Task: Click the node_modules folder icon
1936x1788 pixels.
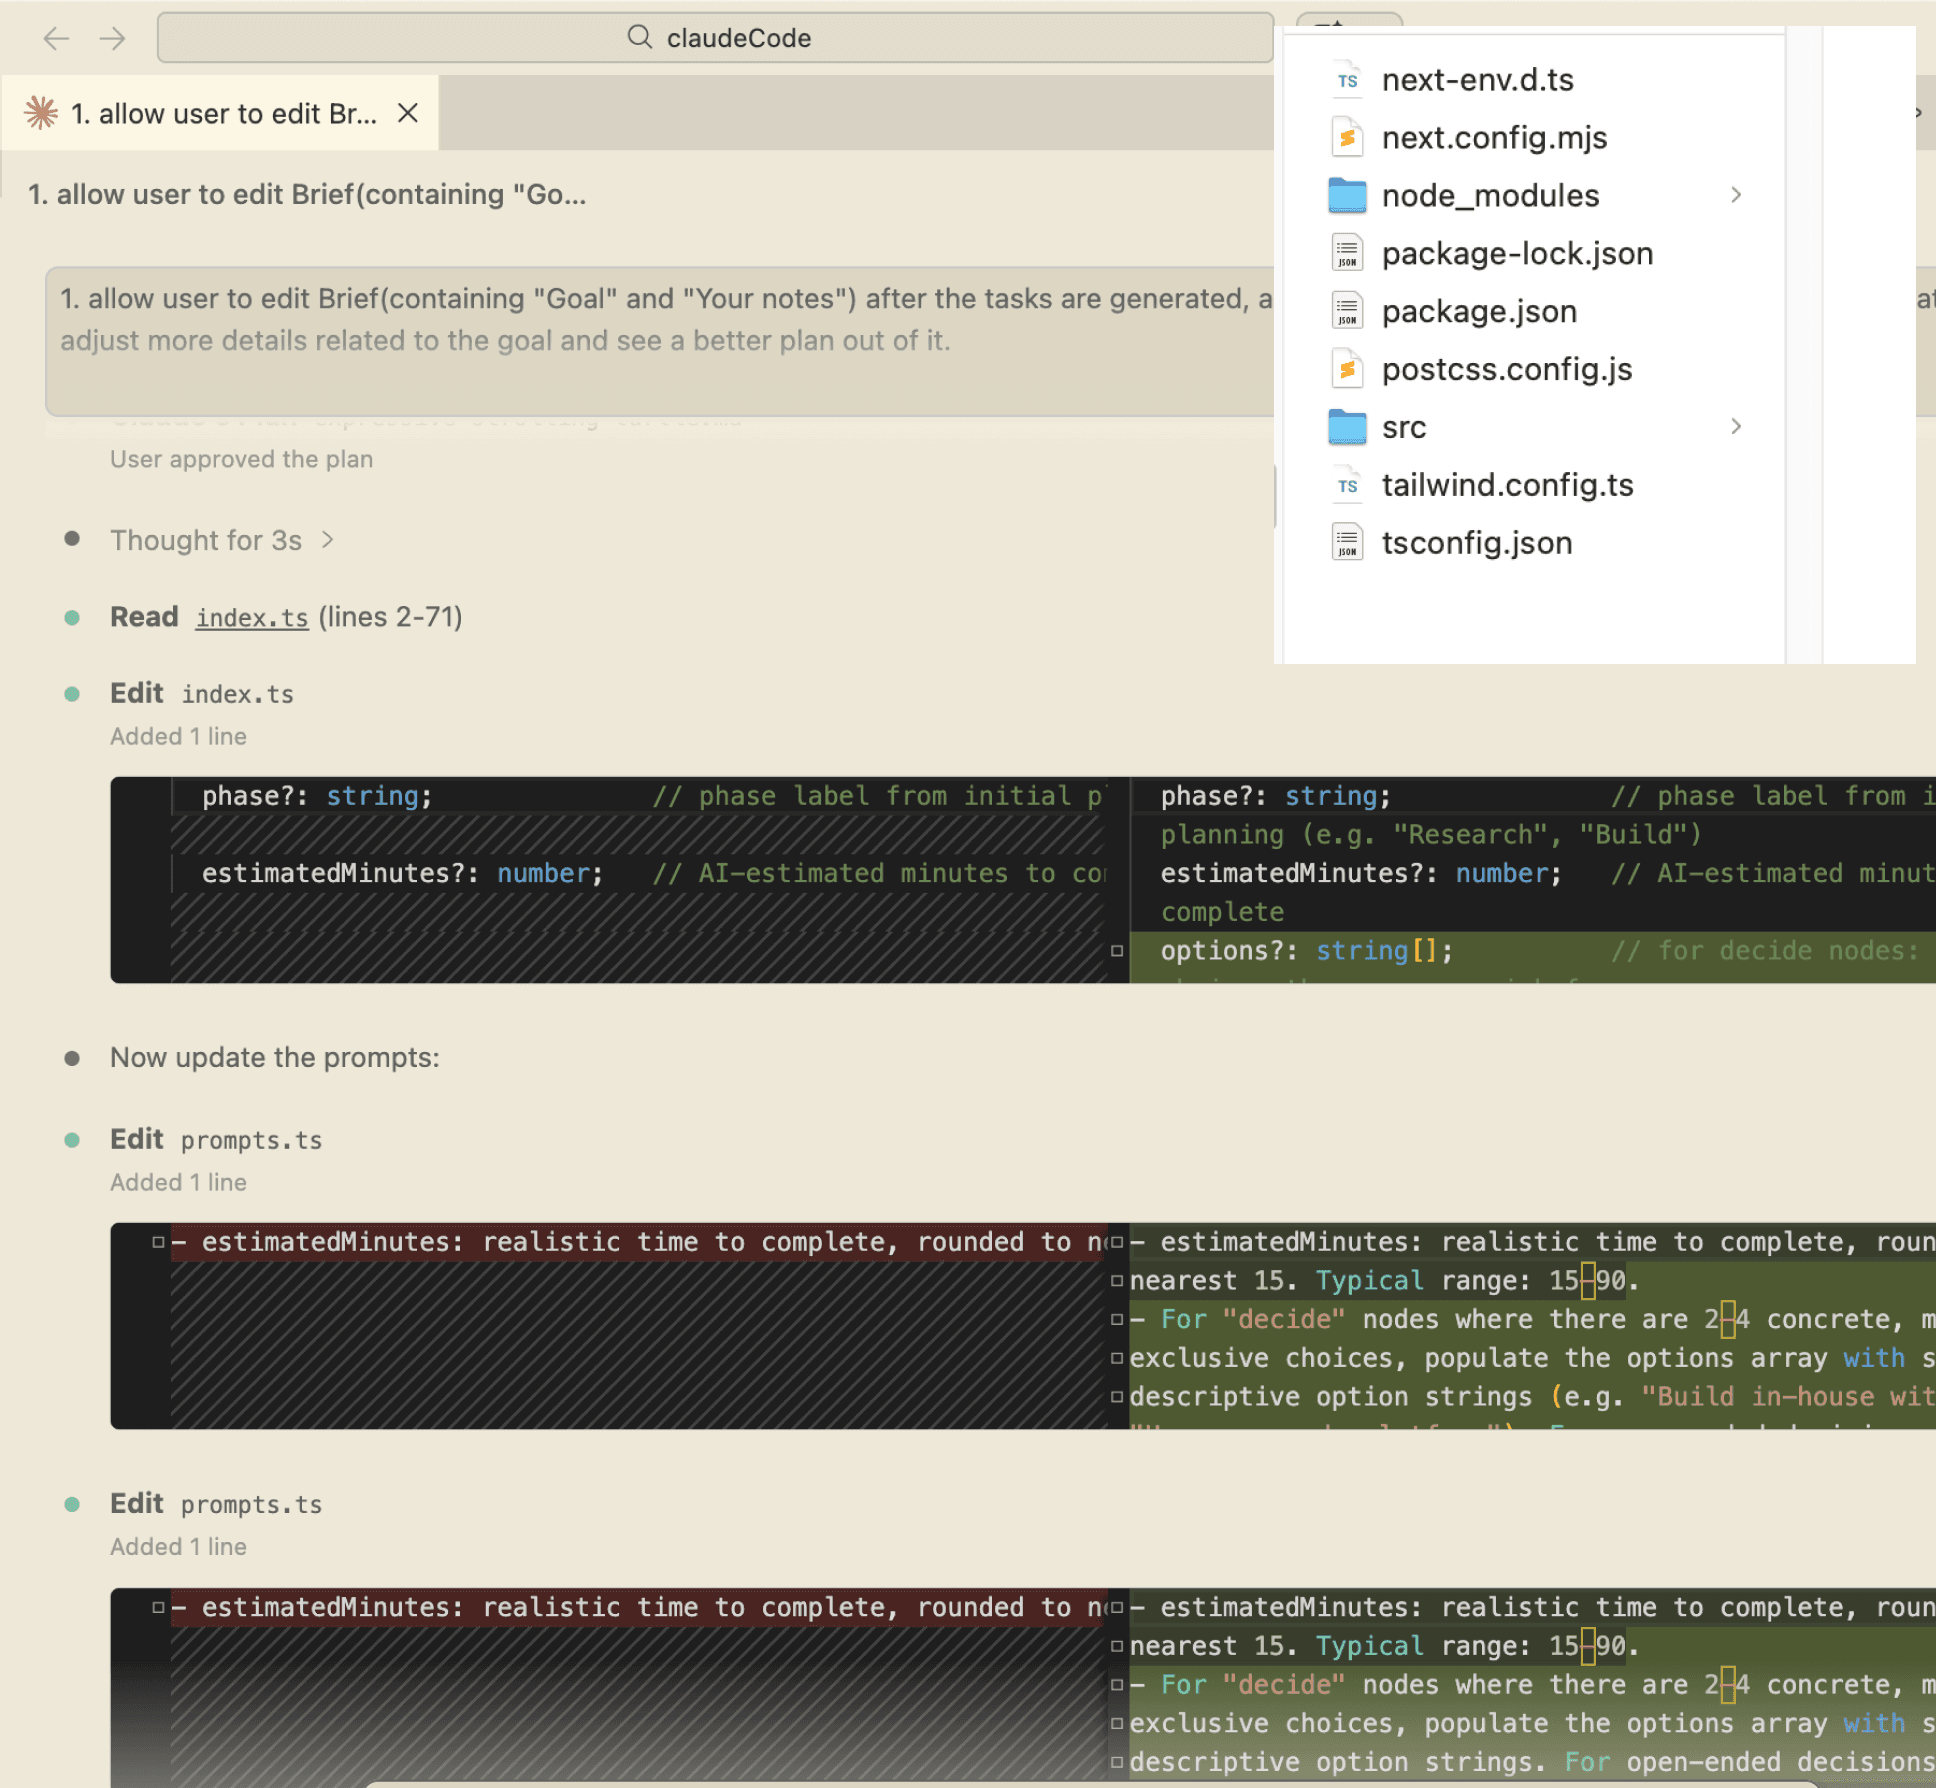Action: pyautogui.click(x=1347, y=196)
